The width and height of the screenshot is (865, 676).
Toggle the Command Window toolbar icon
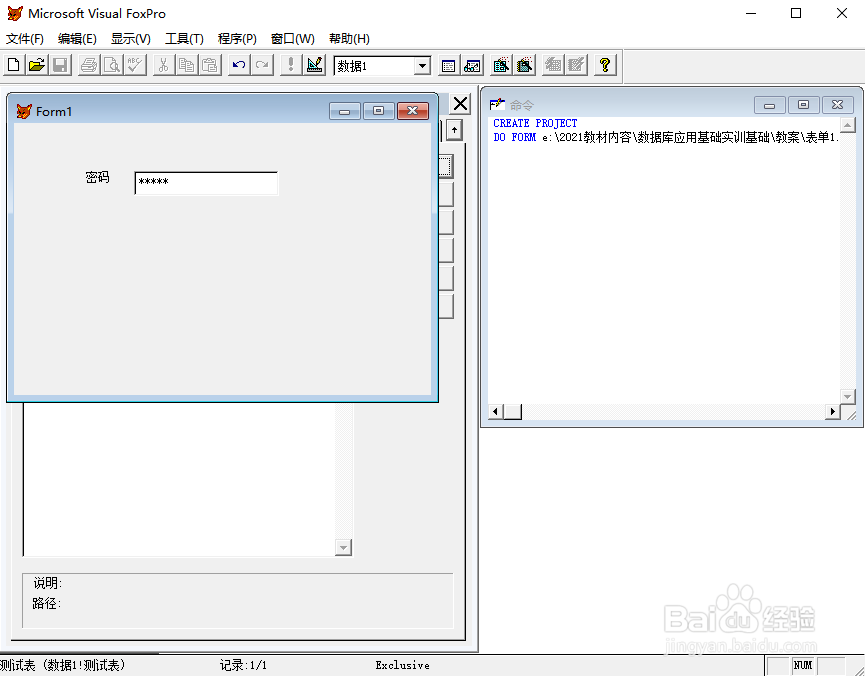pyautogui.click(x=448, y=65)
